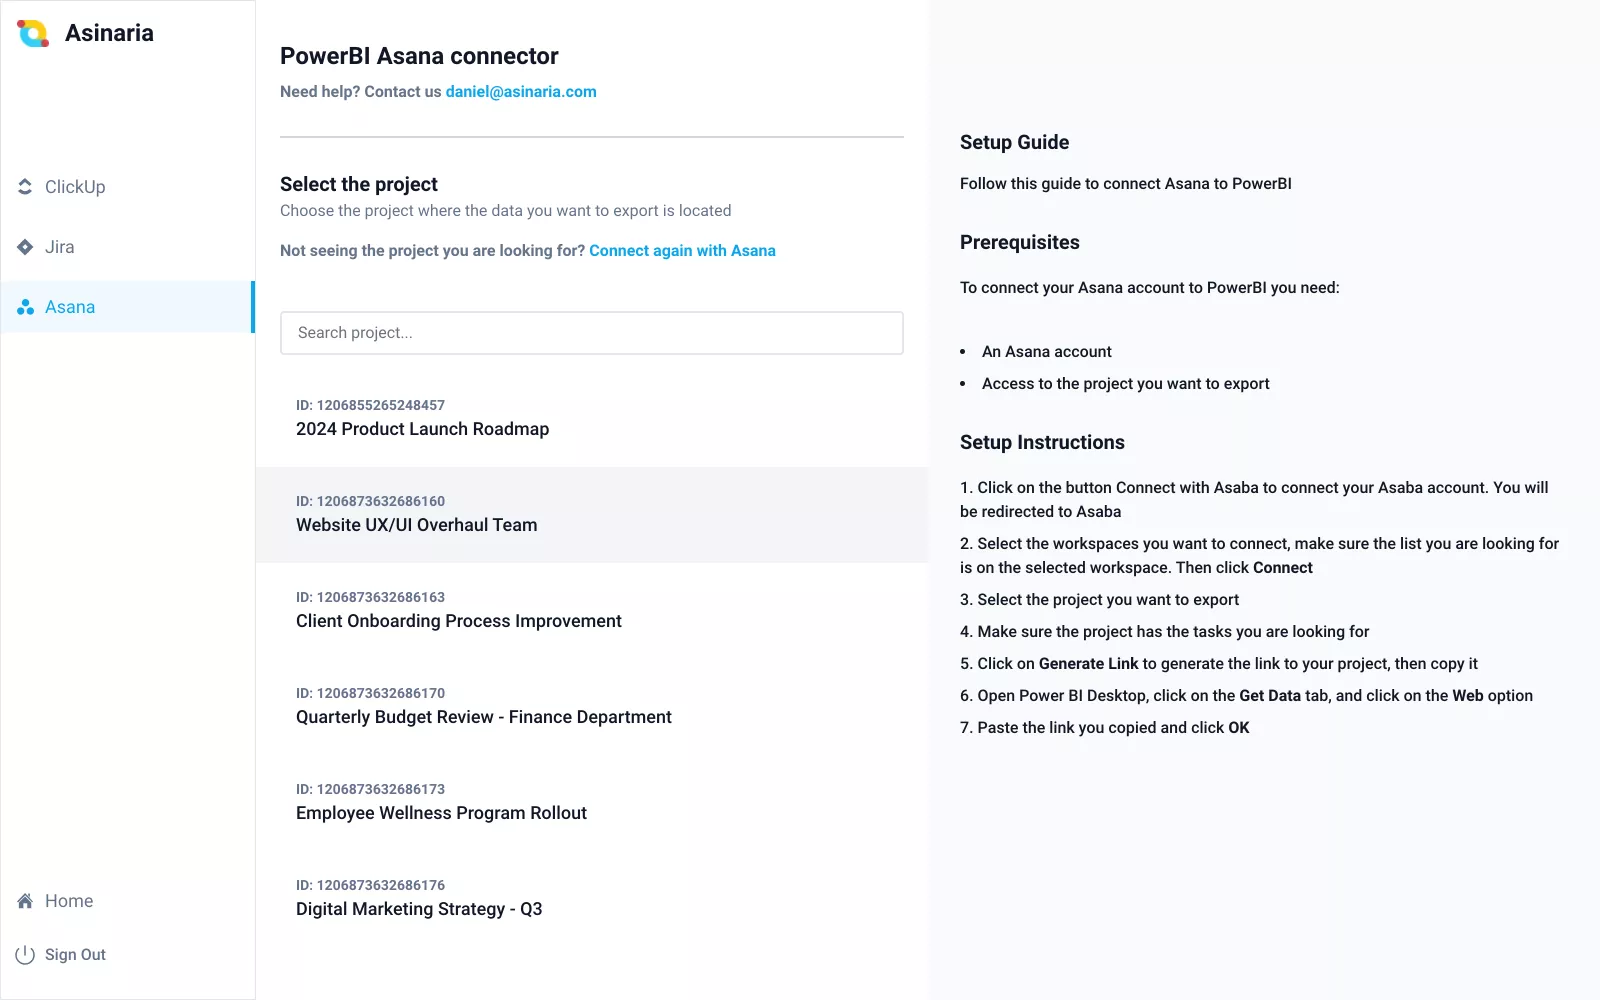Choose Website UX/UI Overhaul Team project
1600x1000 pixels.
[x=592, y=515]
